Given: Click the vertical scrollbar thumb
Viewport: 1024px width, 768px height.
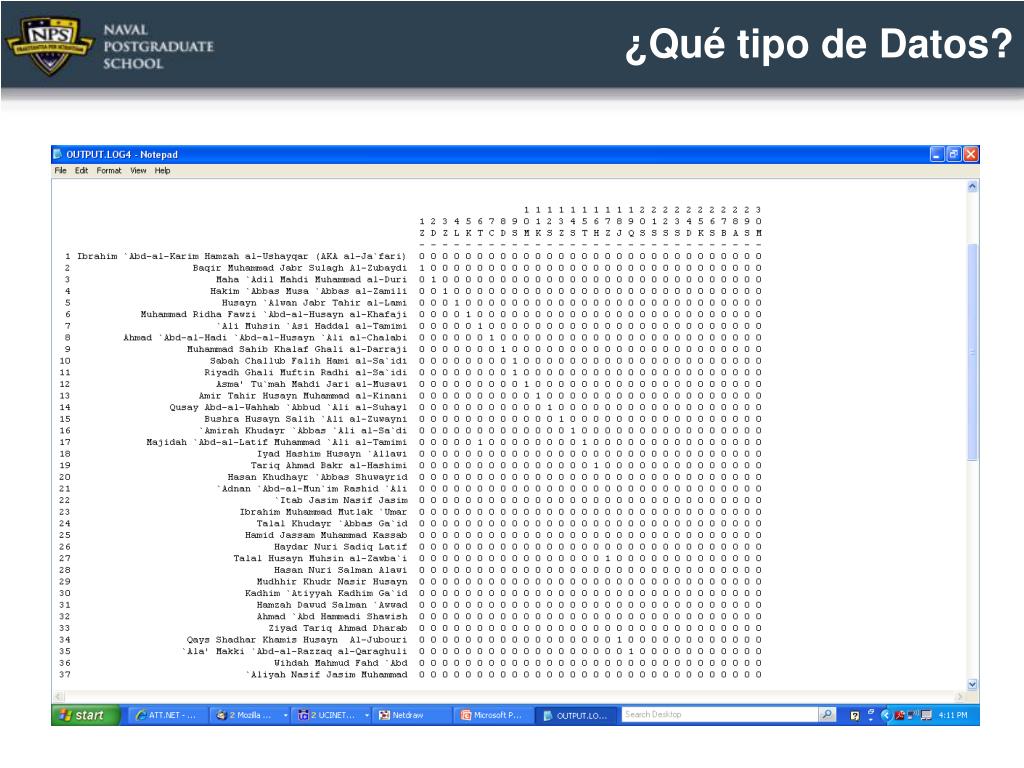Looking at the screenshot, I should 972,351.
